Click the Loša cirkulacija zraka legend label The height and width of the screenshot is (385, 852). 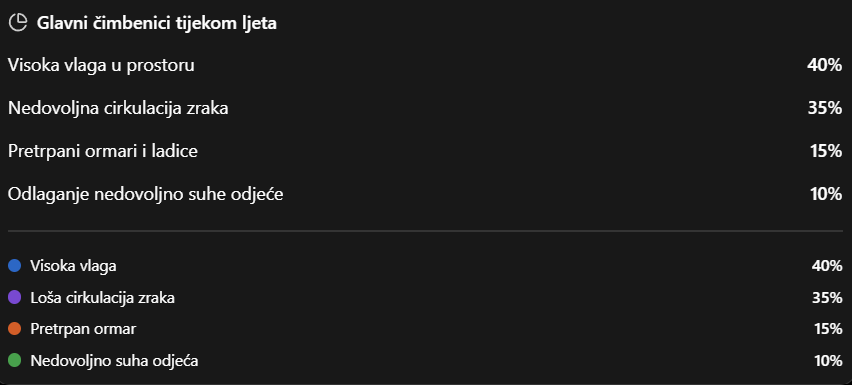[103, 298]
